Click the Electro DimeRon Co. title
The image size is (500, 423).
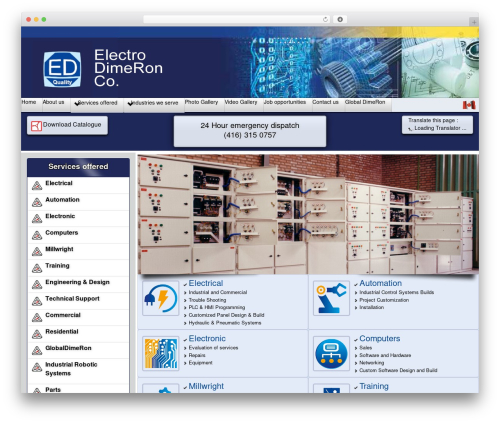point(128,68)
